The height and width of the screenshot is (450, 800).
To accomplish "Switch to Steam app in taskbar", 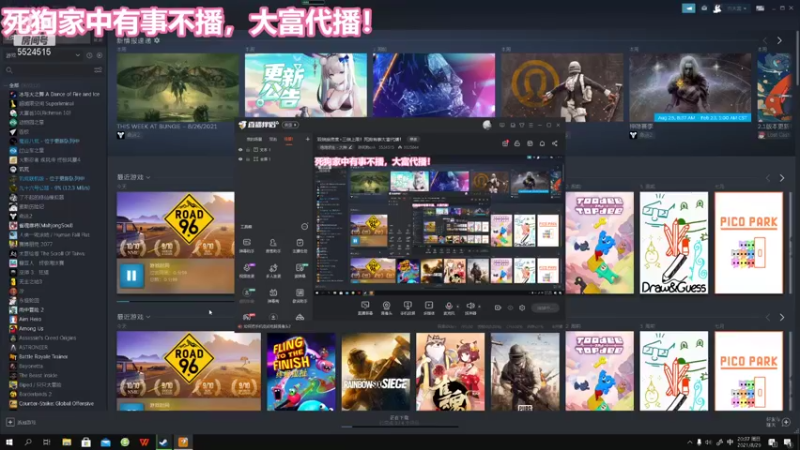I will 163,442.
